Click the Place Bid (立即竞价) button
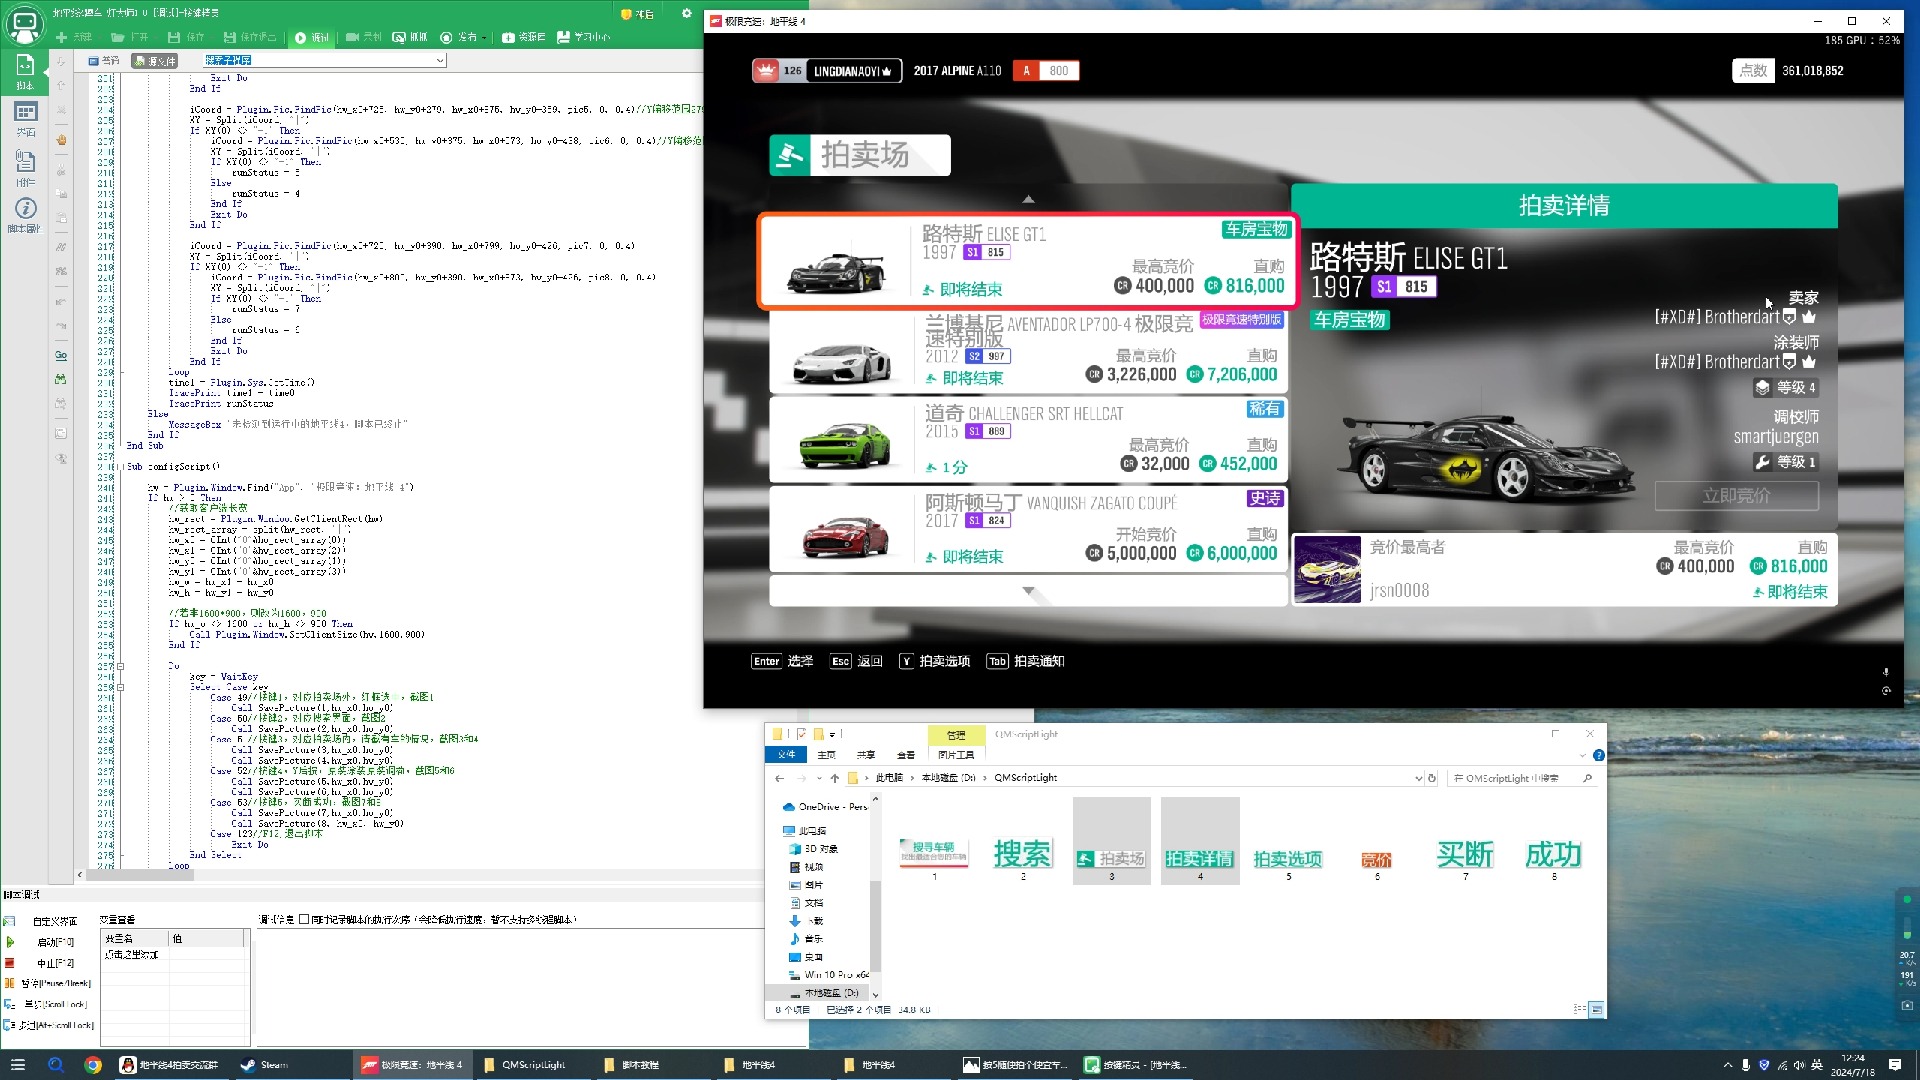The width and height of the screenshot is (1920, 1080). click(1736, 496)
